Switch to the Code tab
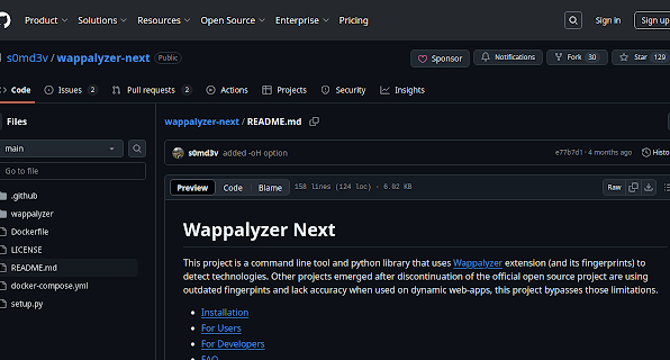This screenshot has height=360, width=670. (16, 90)
